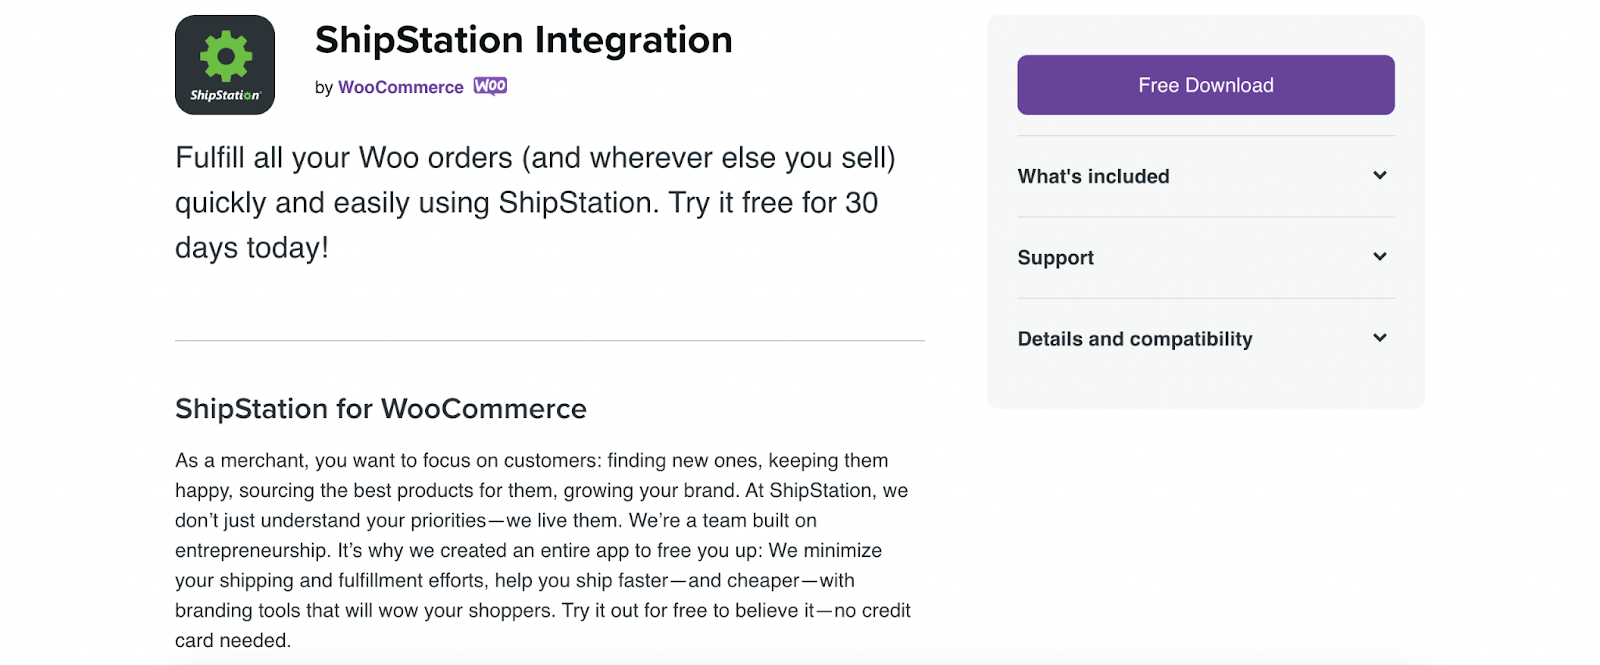Click the "As a merchant" paragraph opening

tap(240, 461)
